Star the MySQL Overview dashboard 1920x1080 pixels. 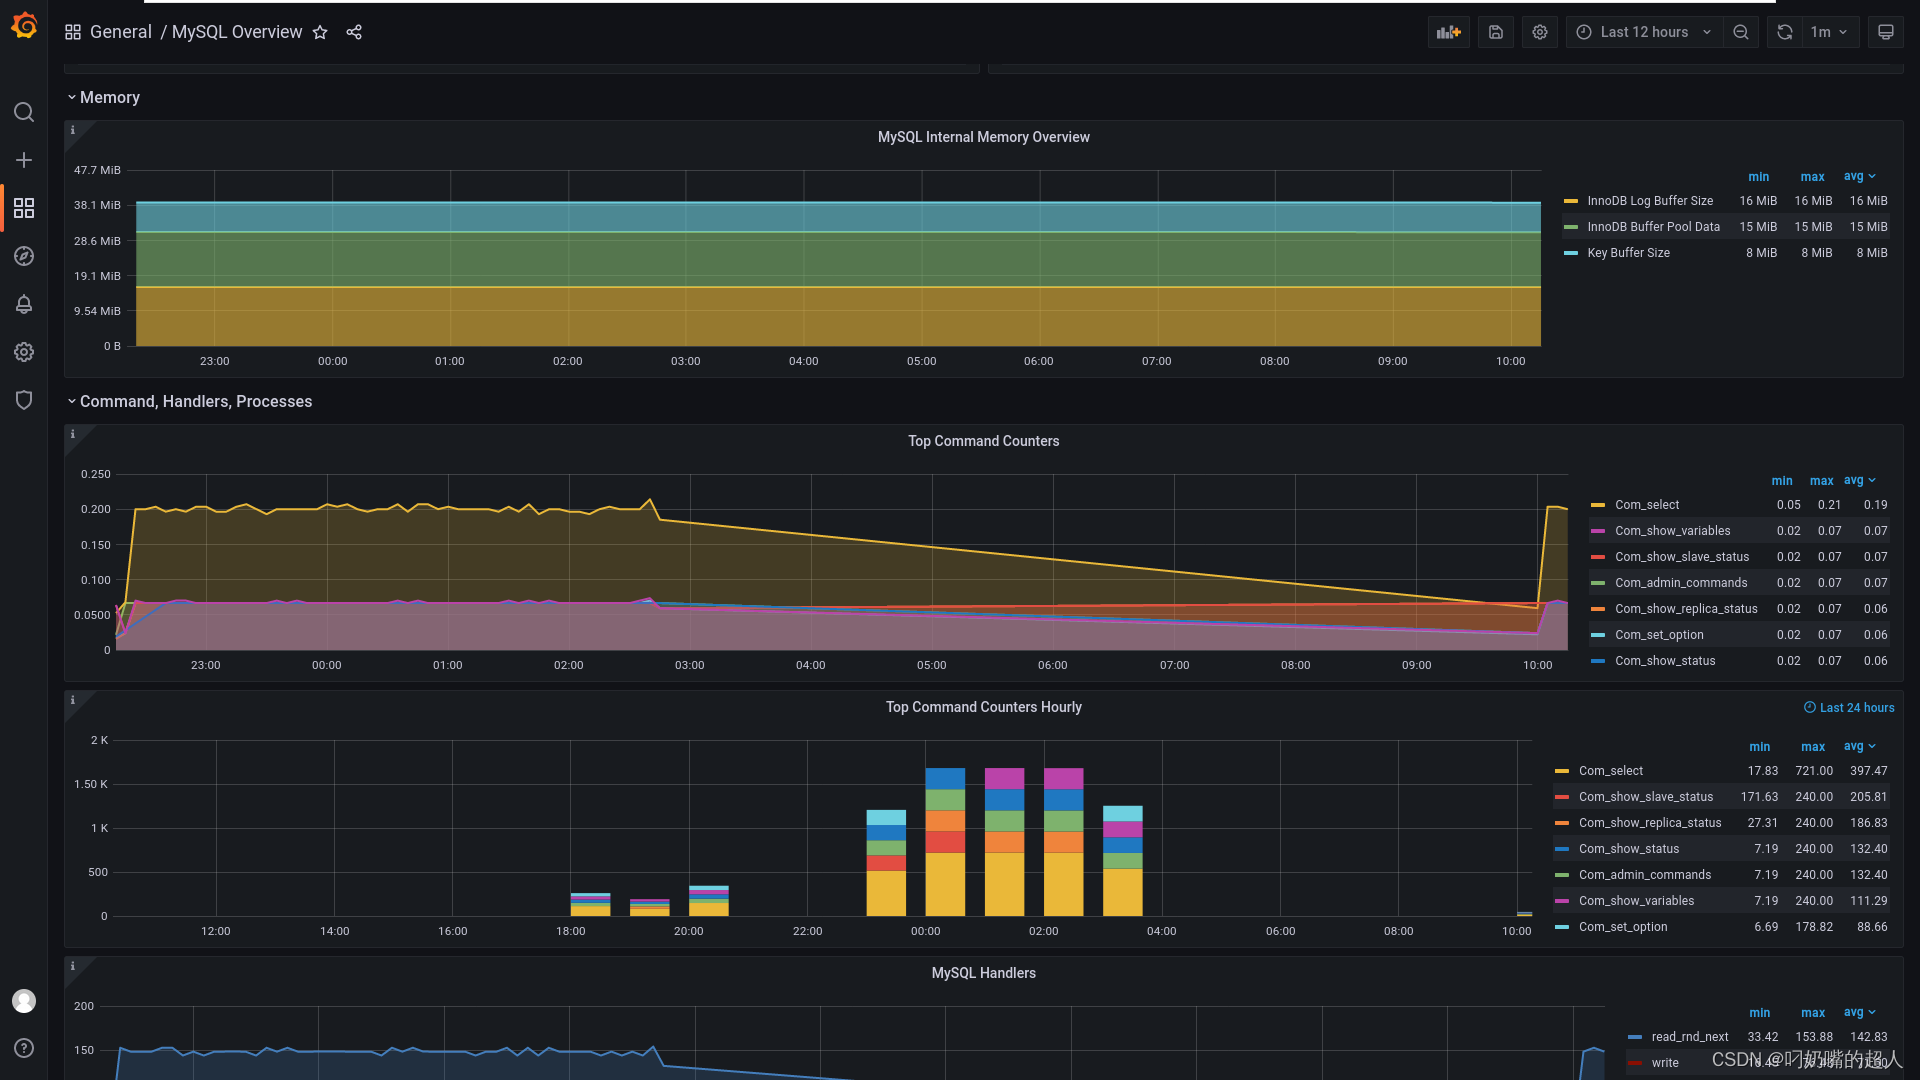pos(320,32)
